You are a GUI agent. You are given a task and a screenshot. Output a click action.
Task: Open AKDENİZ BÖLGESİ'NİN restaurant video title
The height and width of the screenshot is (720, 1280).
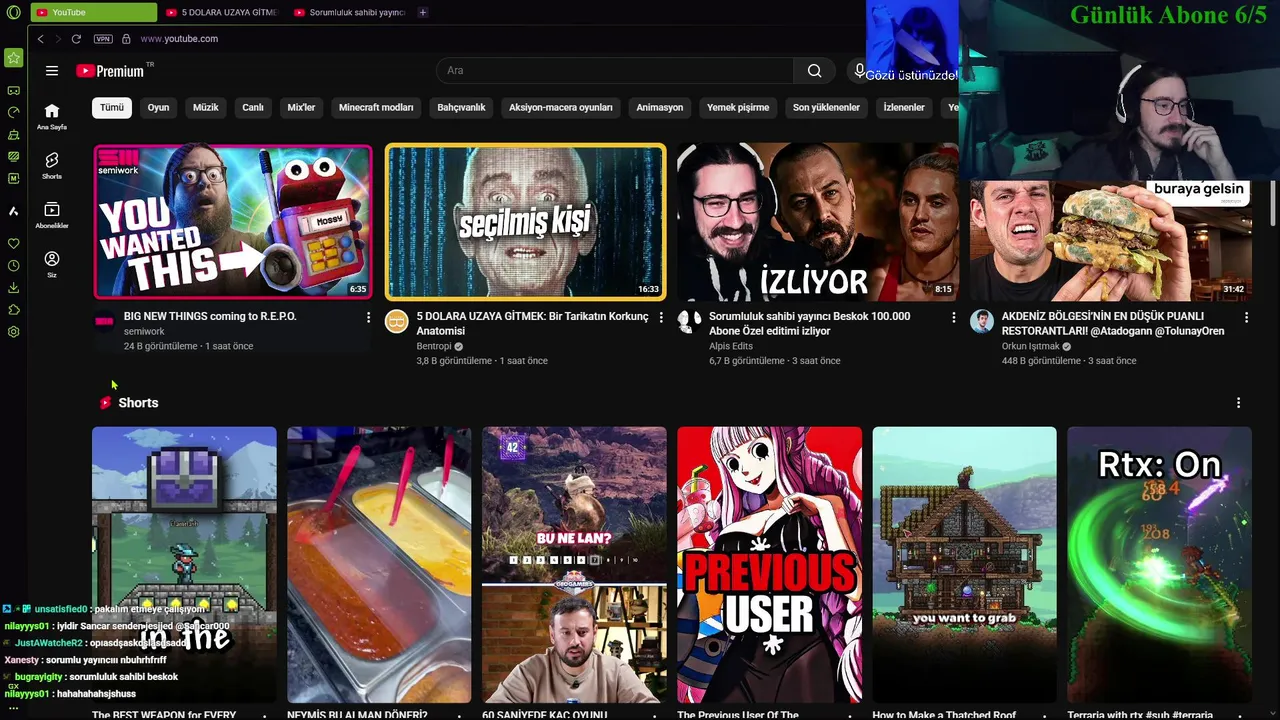click(1113, 323)
